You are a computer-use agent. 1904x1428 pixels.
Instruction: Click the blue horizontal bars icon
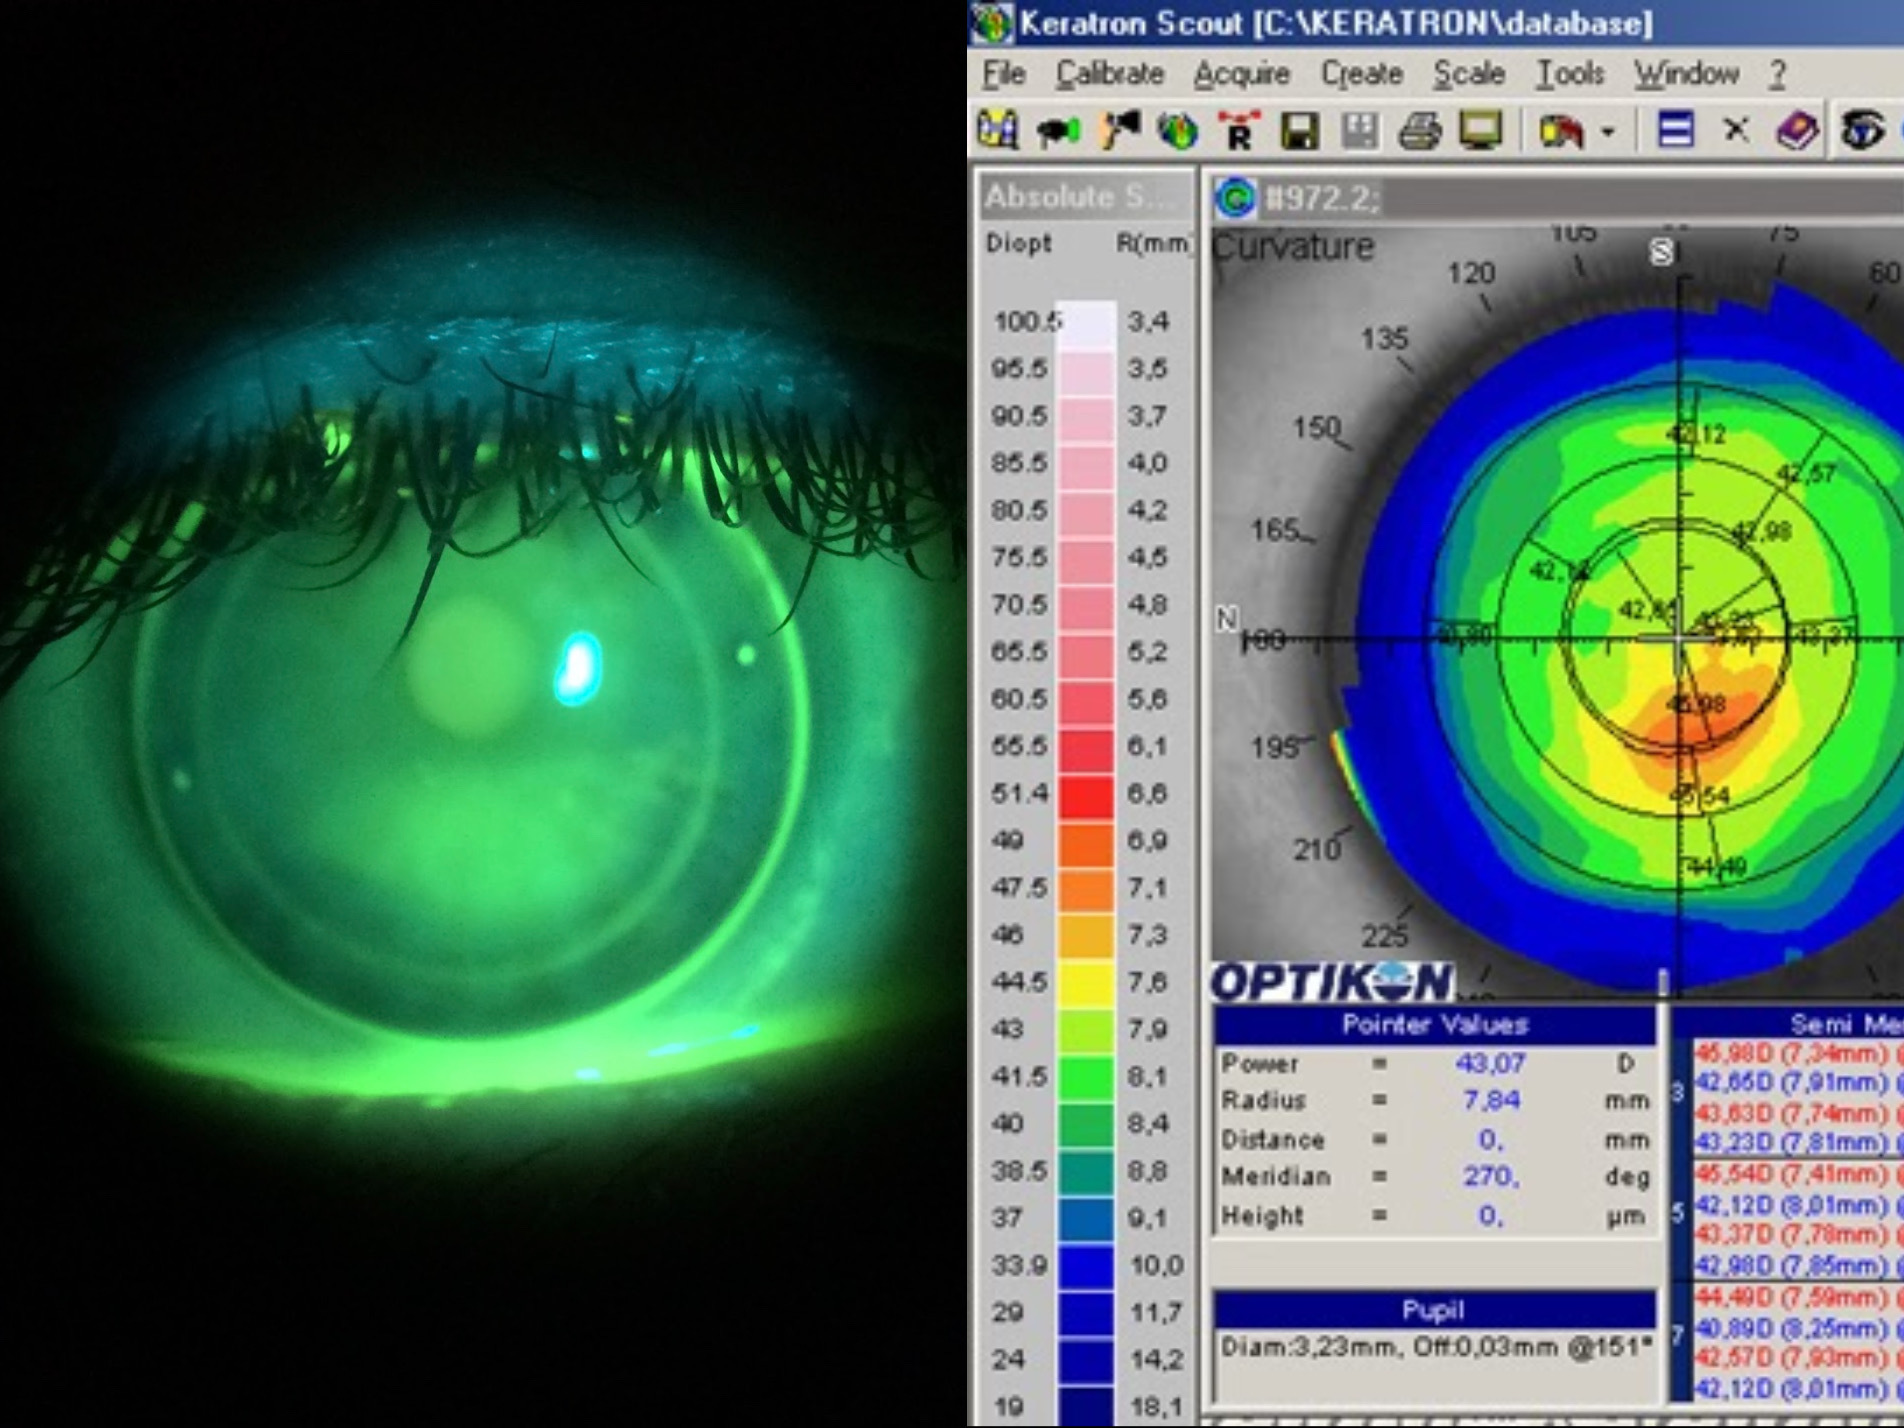1676,131
